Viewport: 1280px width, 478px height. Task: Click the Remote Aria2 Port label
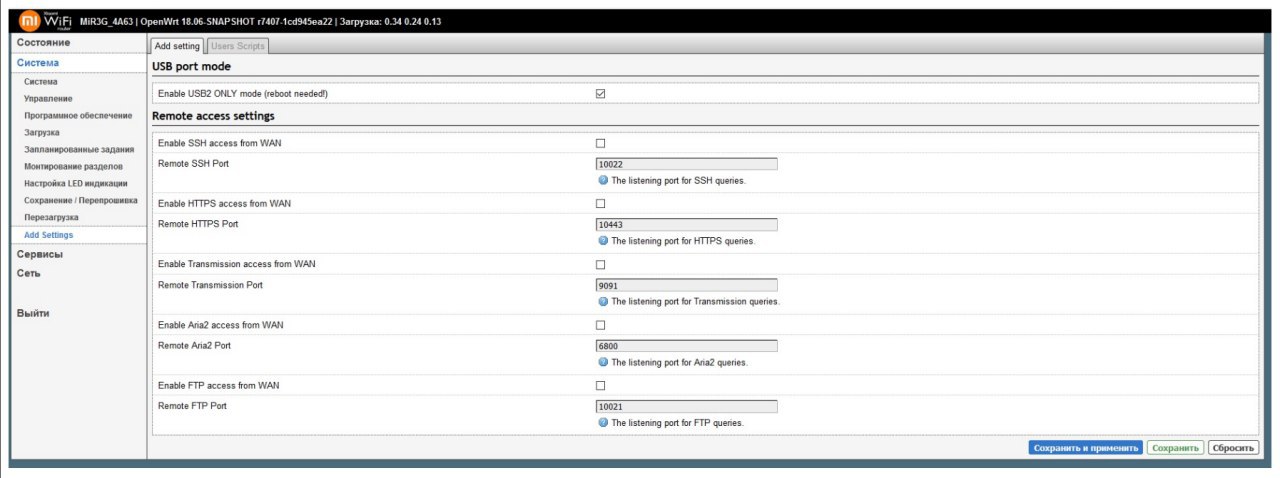[x=196, y=345]
